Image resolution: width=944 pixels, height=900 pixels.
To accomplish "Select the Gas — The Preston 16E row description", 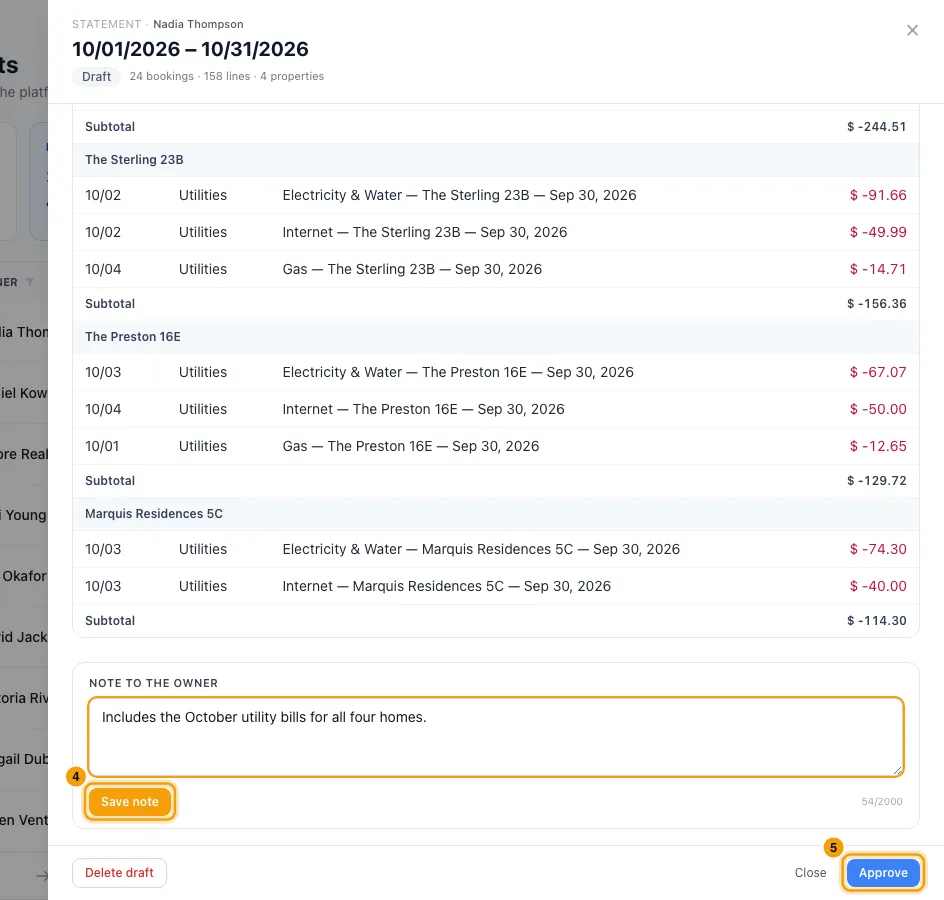I will tap(411, 446).
